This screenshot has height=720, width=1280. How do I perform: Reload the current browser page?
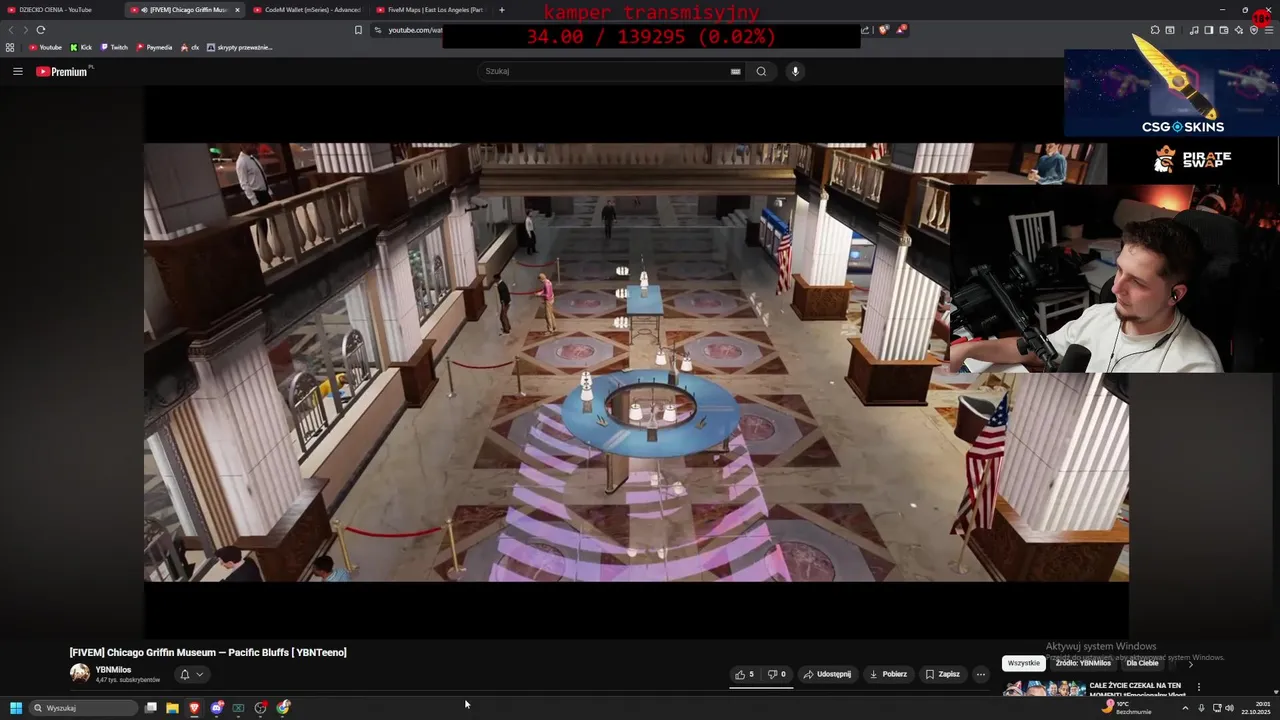(41, 30)
